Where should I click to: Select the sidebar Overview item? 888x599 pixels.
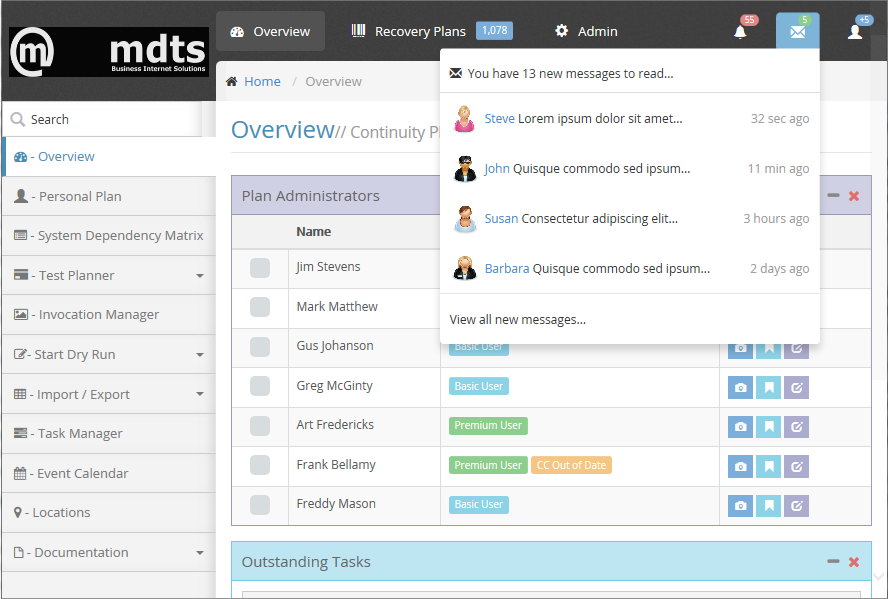pyautogui.click(x=109, y=157)
